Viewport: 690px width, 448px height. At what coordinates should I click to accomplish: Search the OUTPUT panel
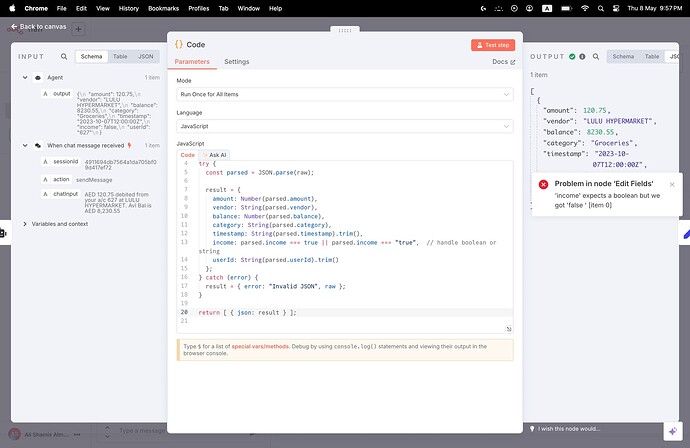point(596,56)
